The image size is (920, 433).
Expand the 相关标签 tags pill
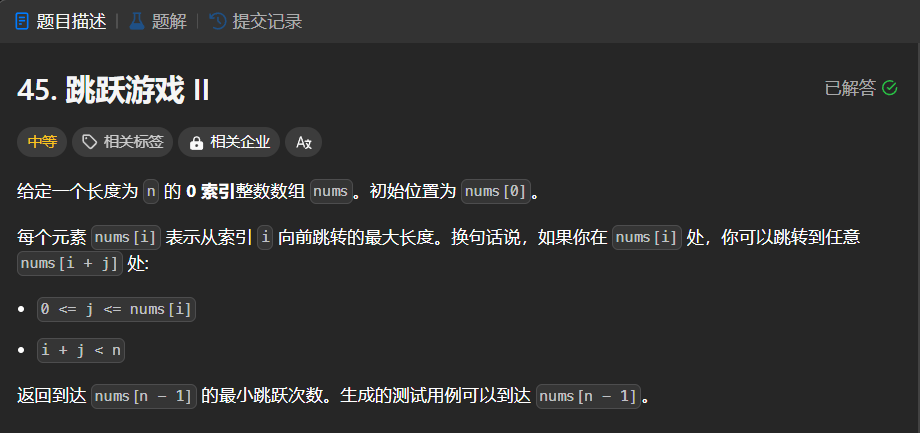pos(123,142)
